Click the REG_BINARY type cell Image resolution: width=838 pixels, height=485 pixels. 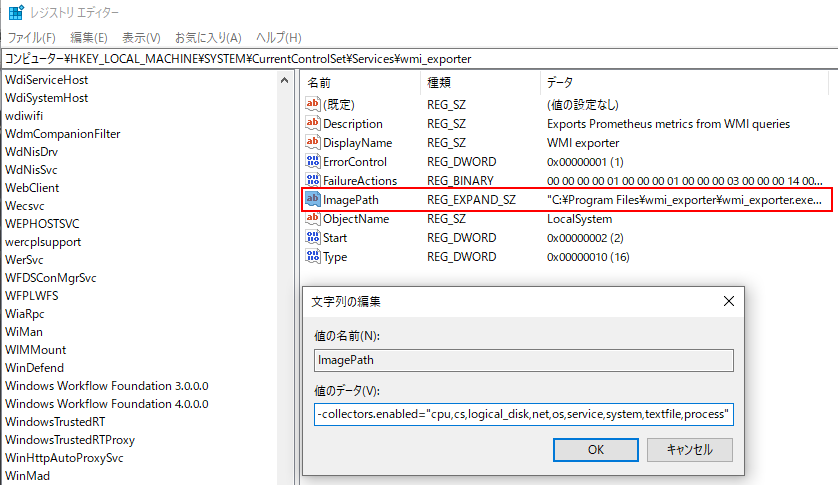[460, 181]
